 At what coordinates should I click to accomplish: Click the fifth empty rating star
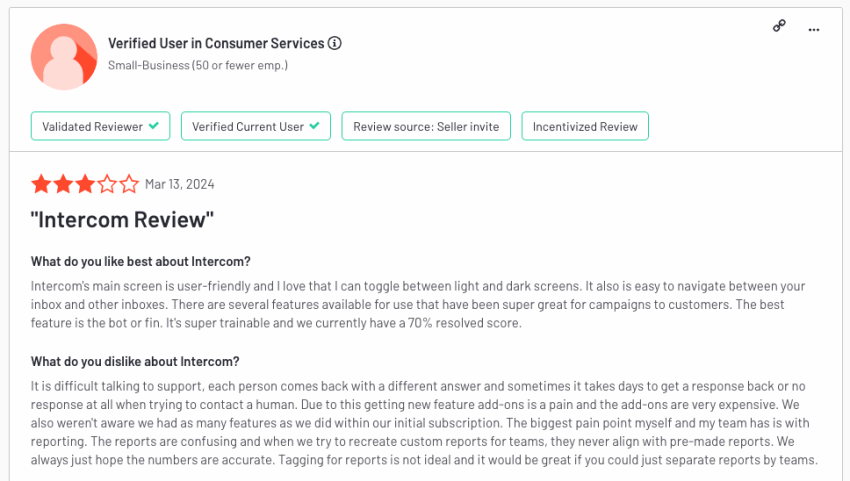(x=129, y=184)
